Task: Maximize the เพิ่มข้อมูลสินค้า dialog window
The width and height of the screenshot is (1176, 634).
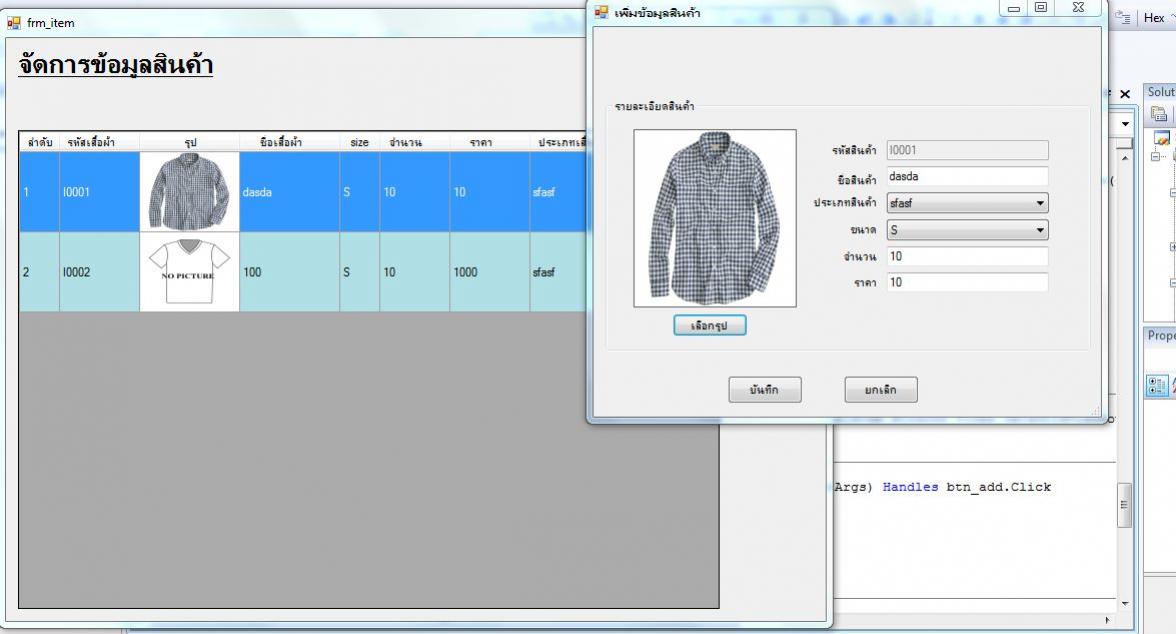Action: pos(1041,8)
